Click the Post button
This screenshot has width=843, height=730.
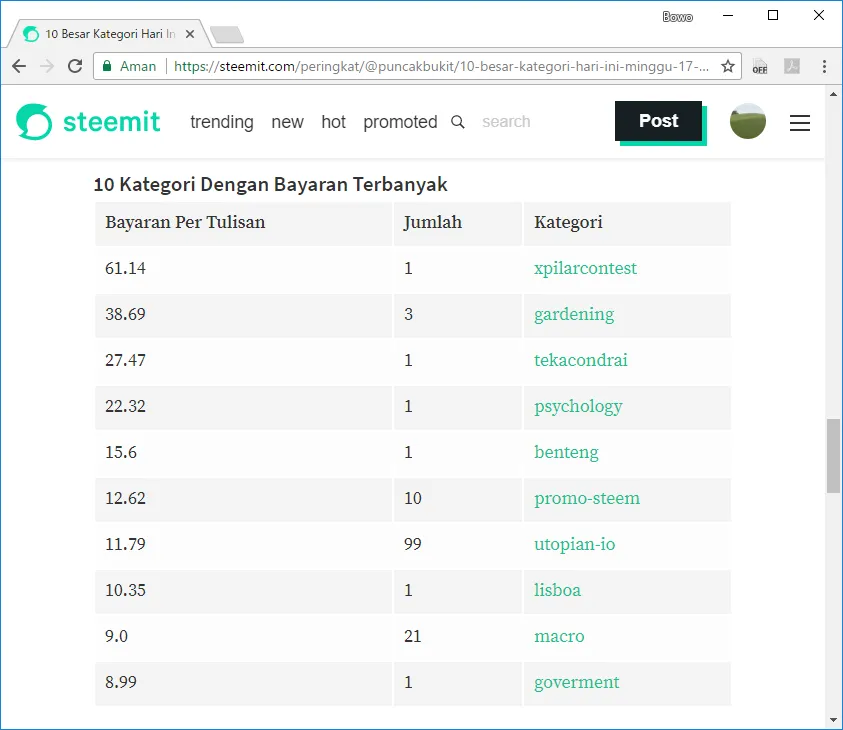click(659, 121)
